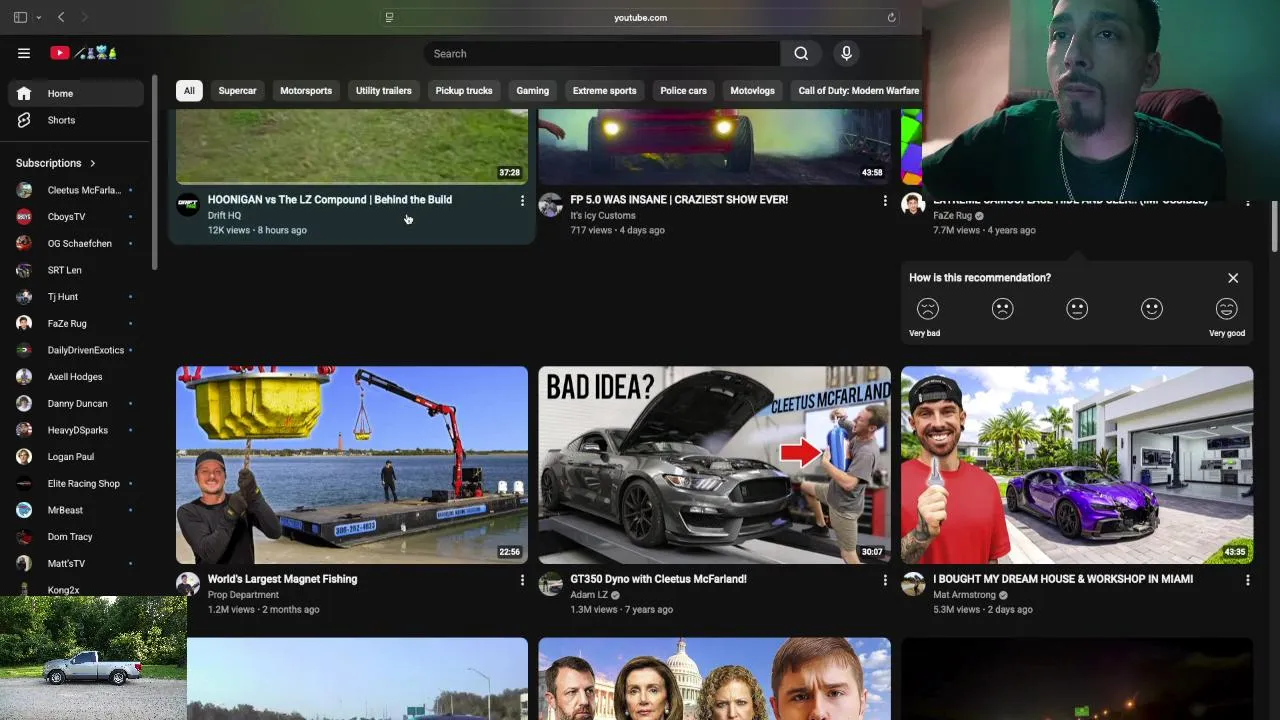Open more options for GT350 Dyno video

[x=885, y=580]
